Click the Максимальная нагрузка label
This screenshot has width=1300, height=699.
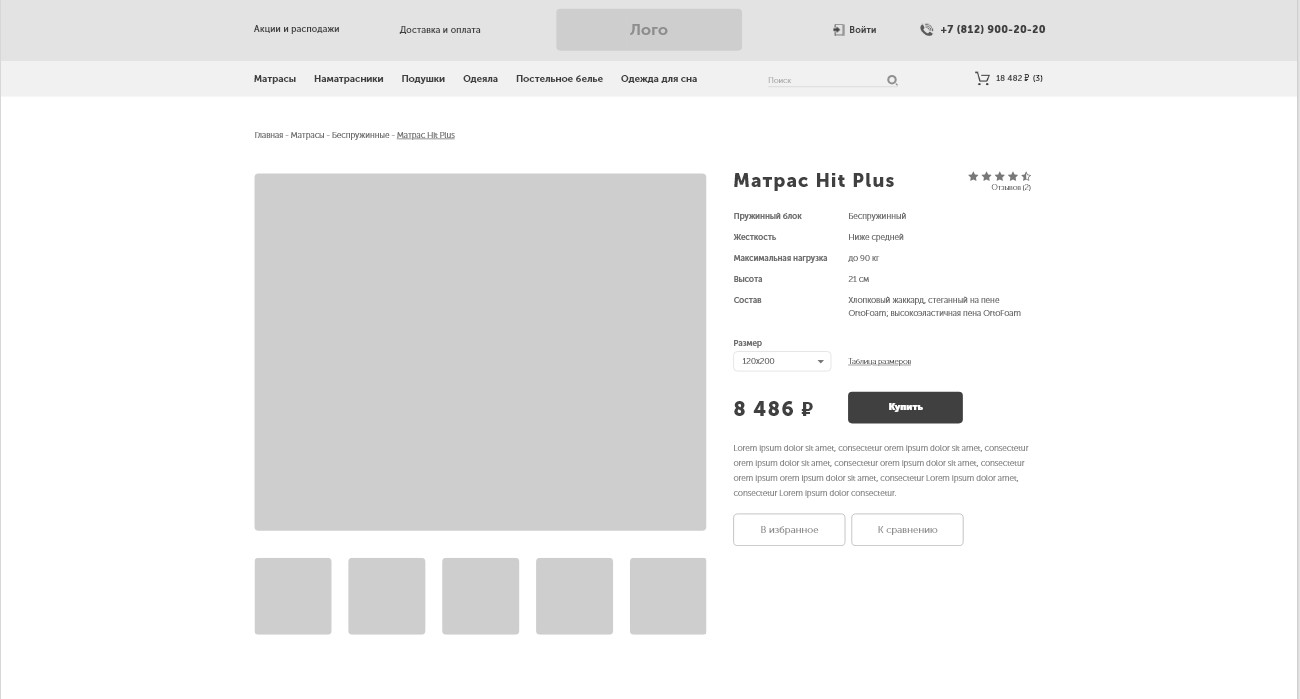click(780, 258)
